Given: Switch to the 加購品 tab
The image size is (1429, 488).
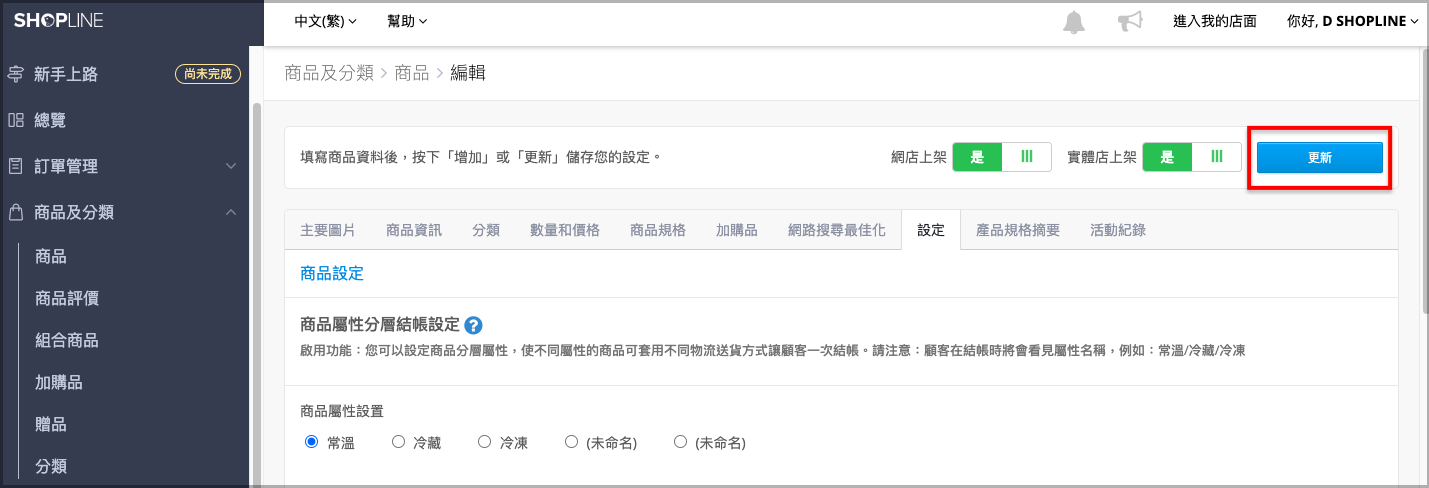Looking at the screenshot, I should pyautogui.click(x=737, y=230).
